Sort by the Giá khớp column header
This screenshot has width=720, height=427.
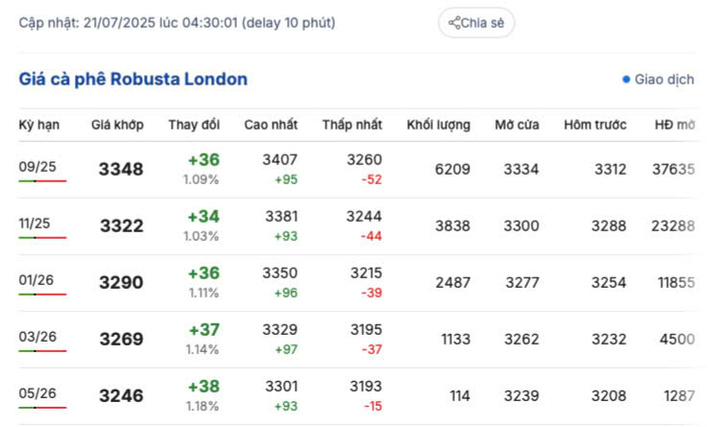pos(117,125)
